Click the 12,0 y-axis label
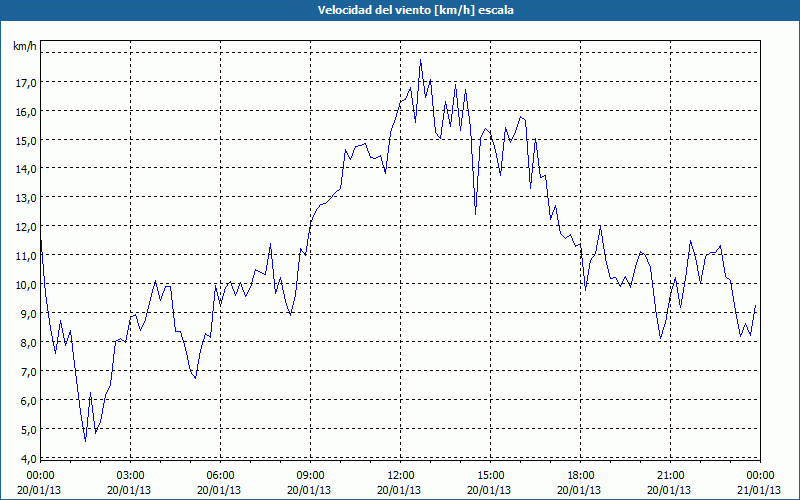This screenshot has height=500, width=800. click(26, 227)
